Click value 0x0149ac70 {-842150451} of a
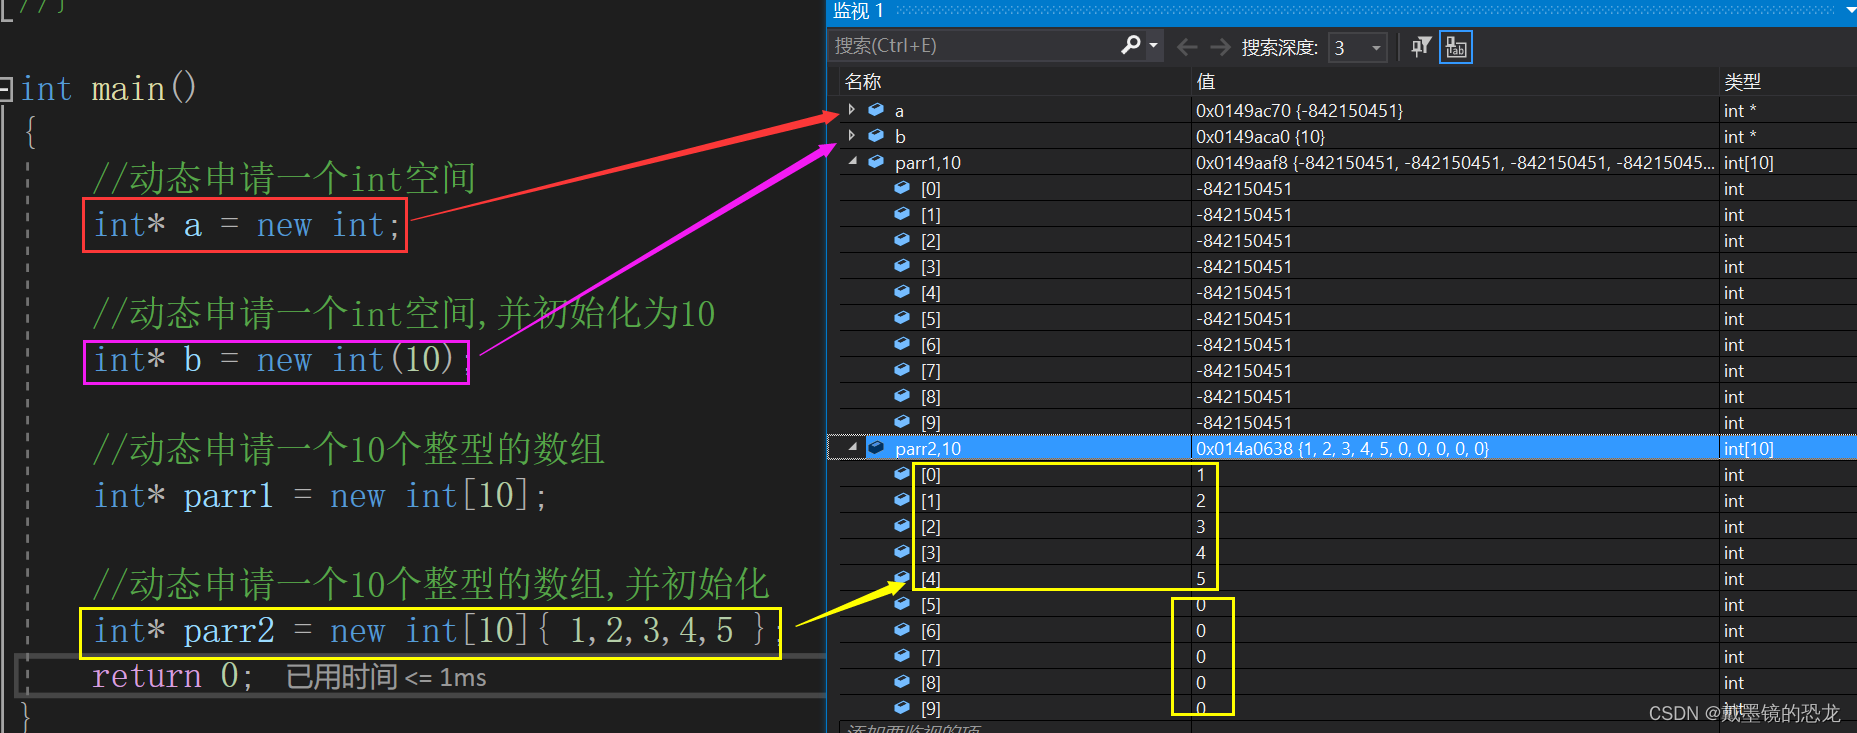The height and width of the screenshot is (733, 1857). tap(1299, 110)
